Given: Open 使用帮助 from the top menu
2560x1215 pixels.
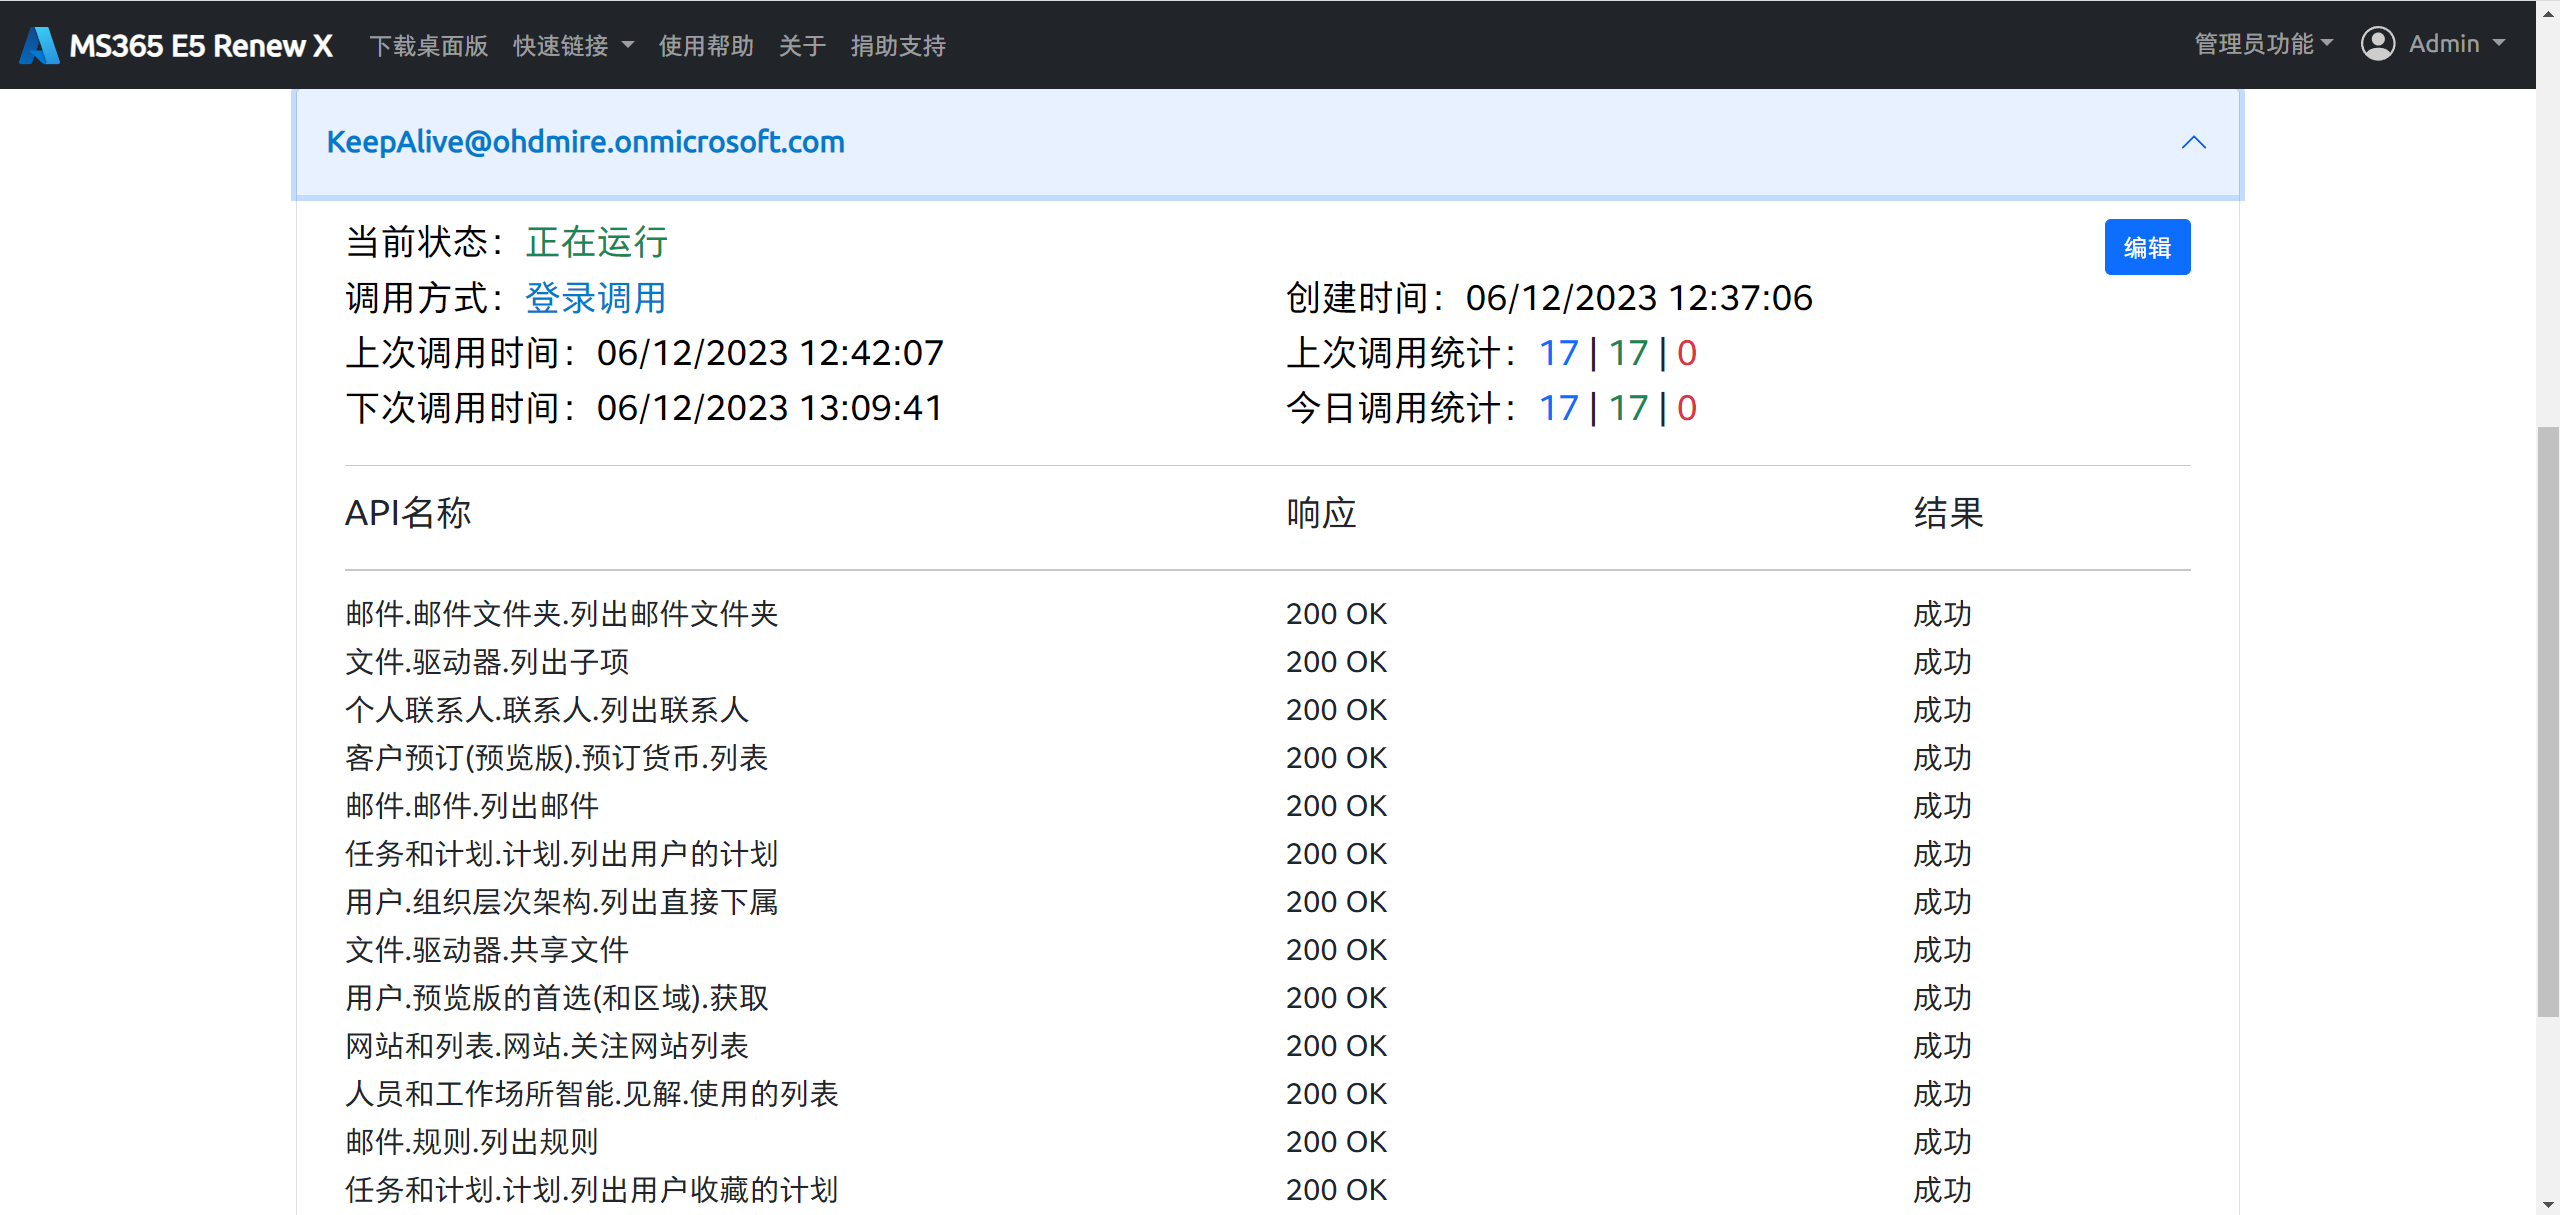Looking at the screenshot, I should pyautogui.click(x=706, y=45).
